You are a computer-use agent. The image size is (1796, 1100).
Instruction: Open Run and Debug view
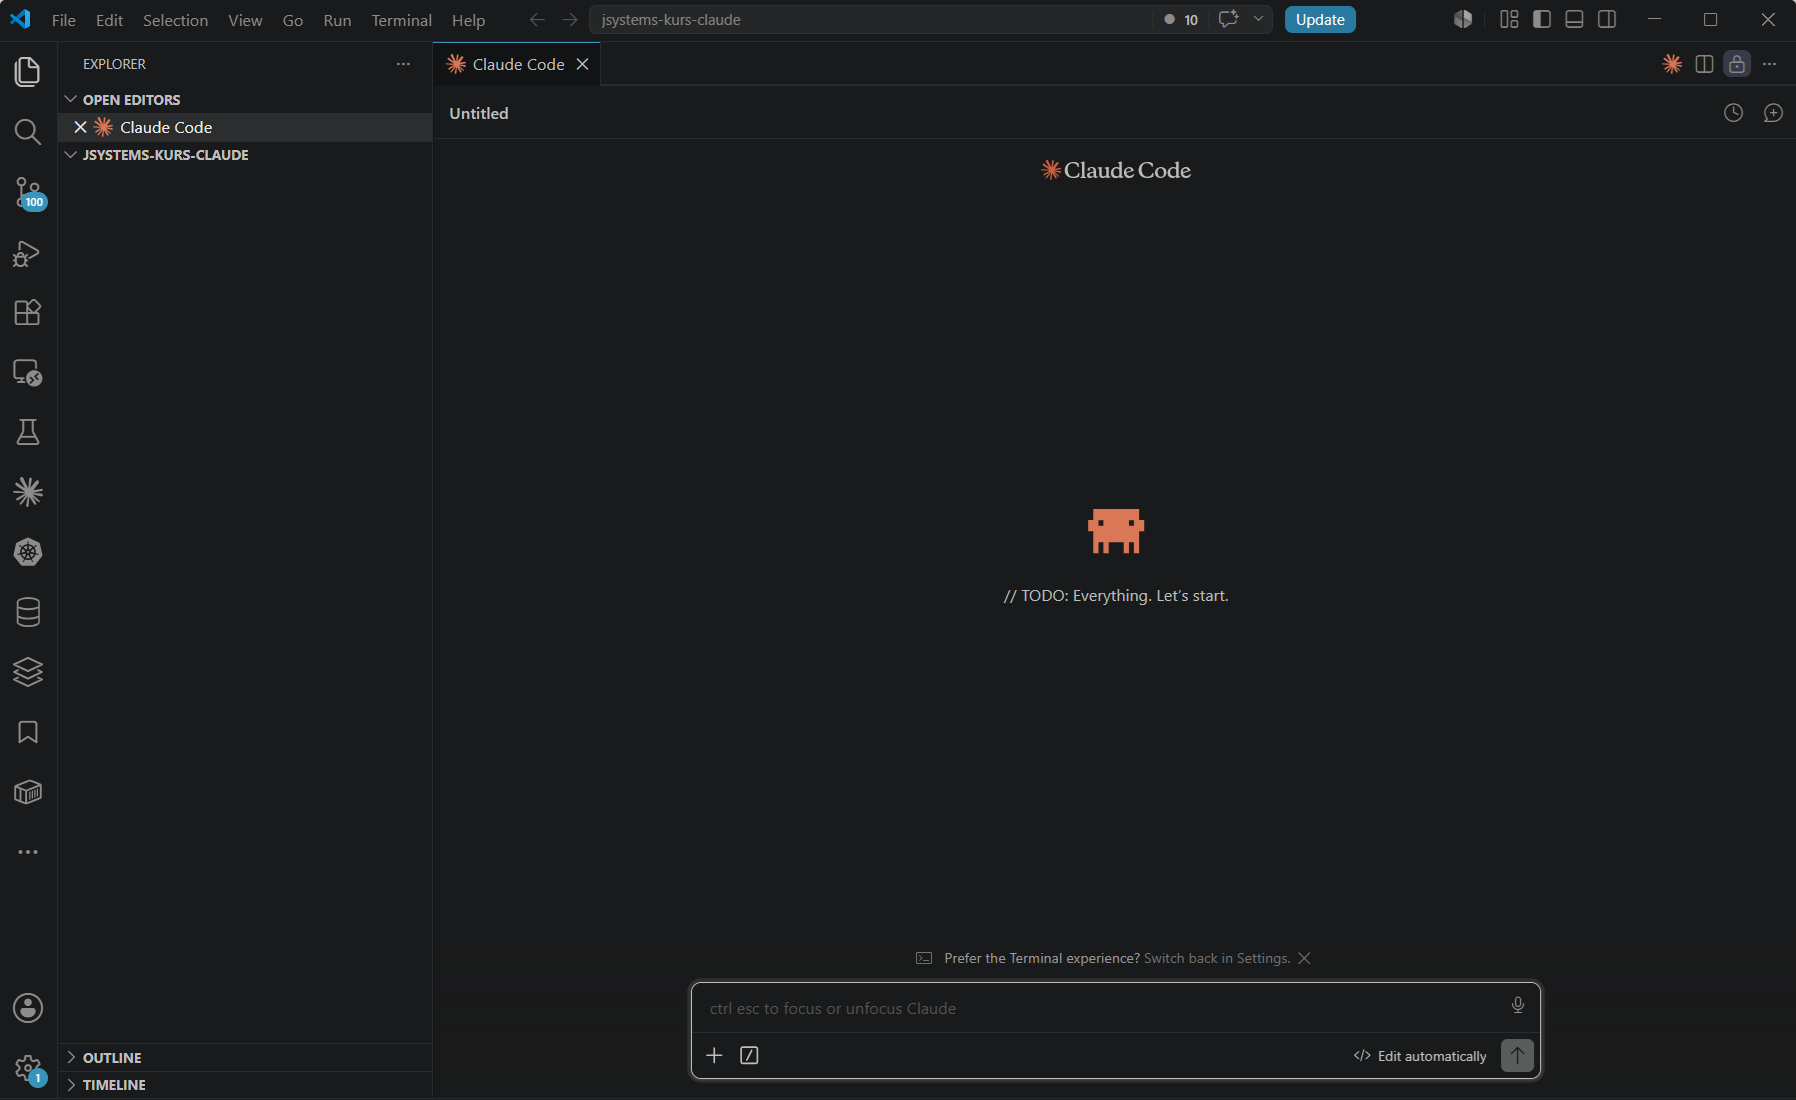(28, 253)
